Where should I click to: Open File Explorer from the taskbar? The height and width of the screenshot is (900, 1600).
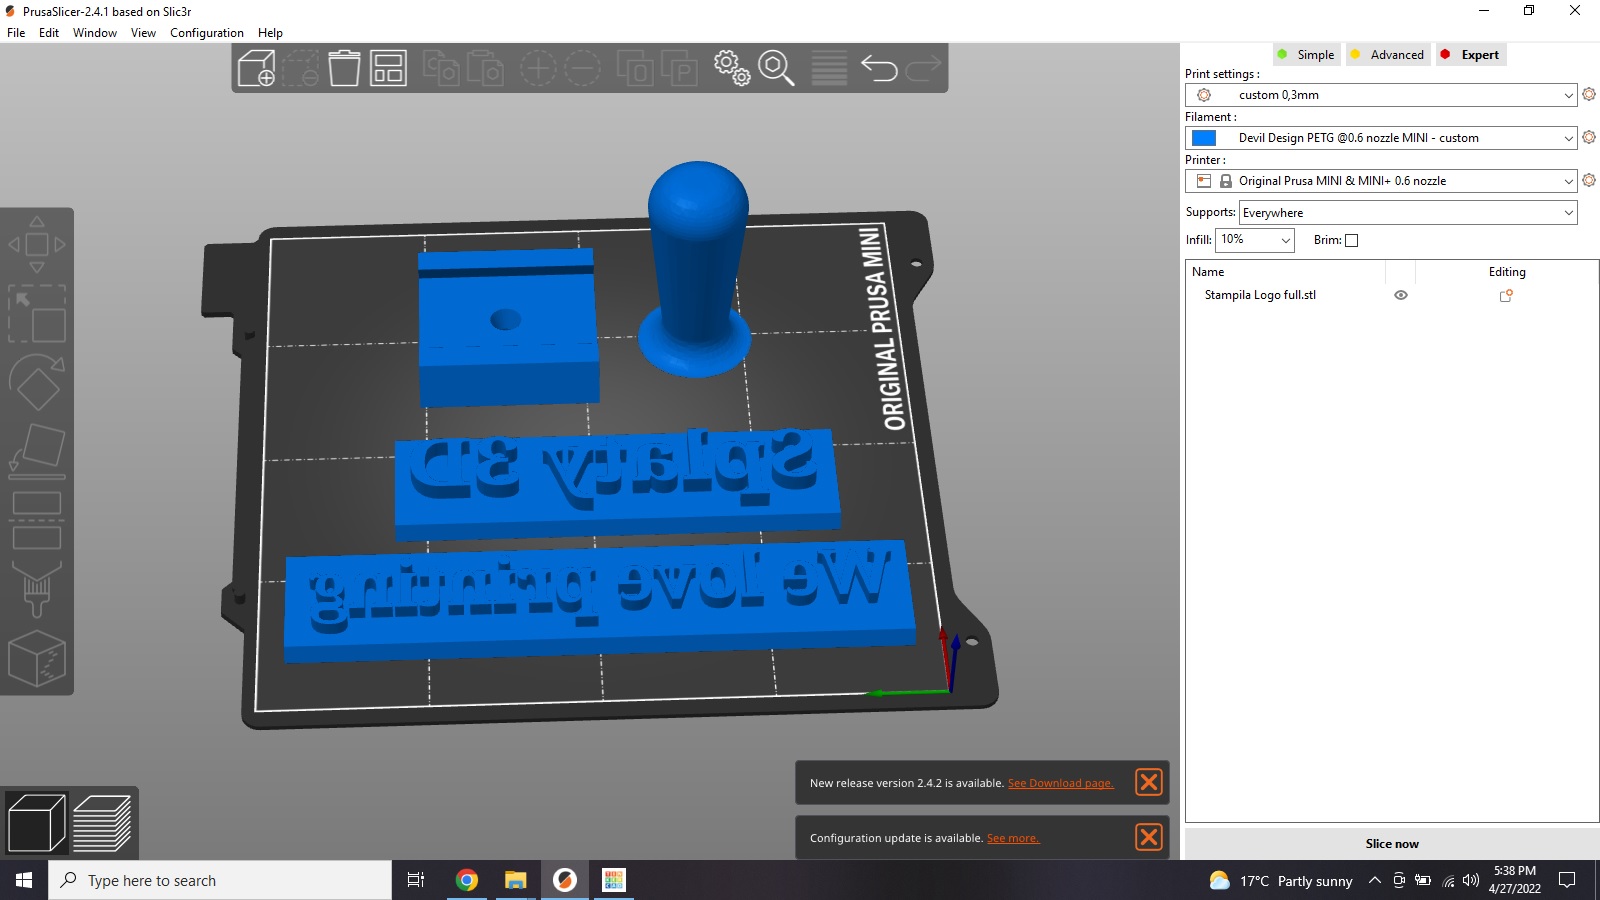[515, 880]
